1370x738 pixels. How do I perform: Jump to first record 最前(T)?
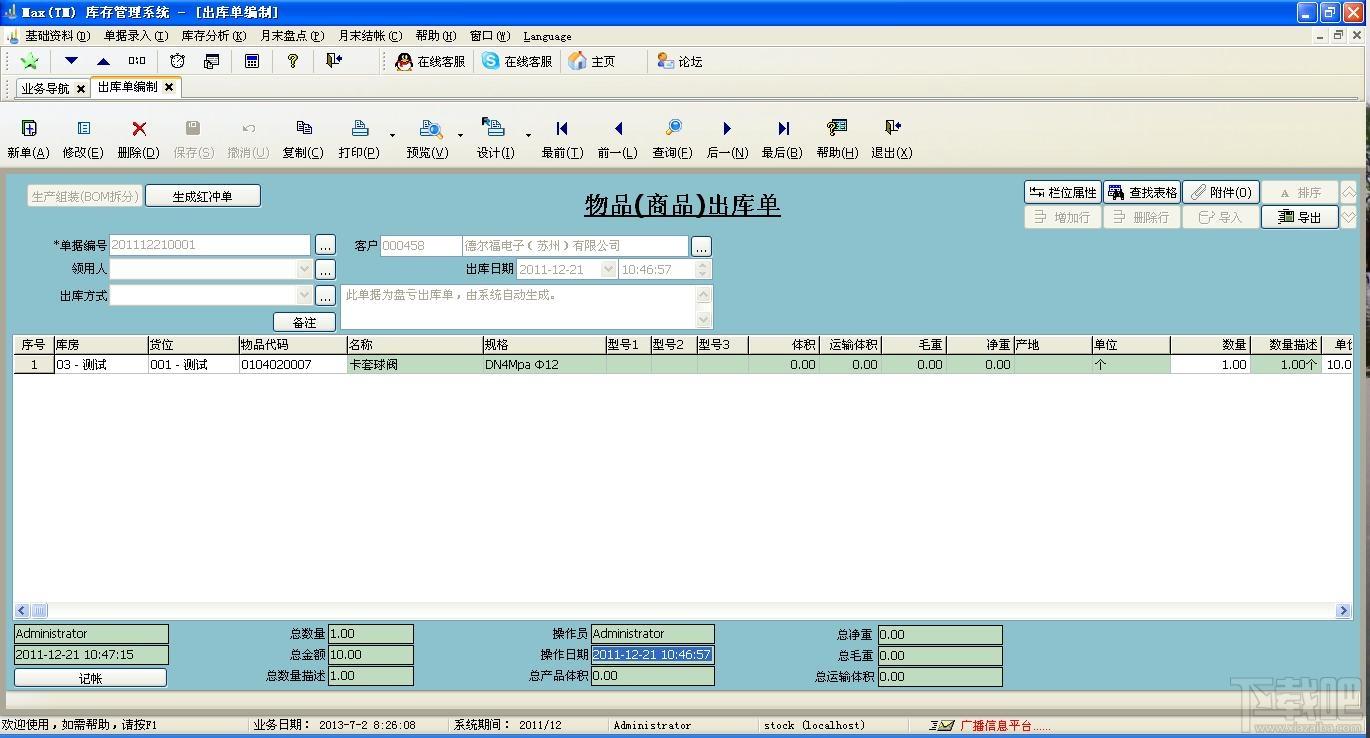click(x=562, y=139)
